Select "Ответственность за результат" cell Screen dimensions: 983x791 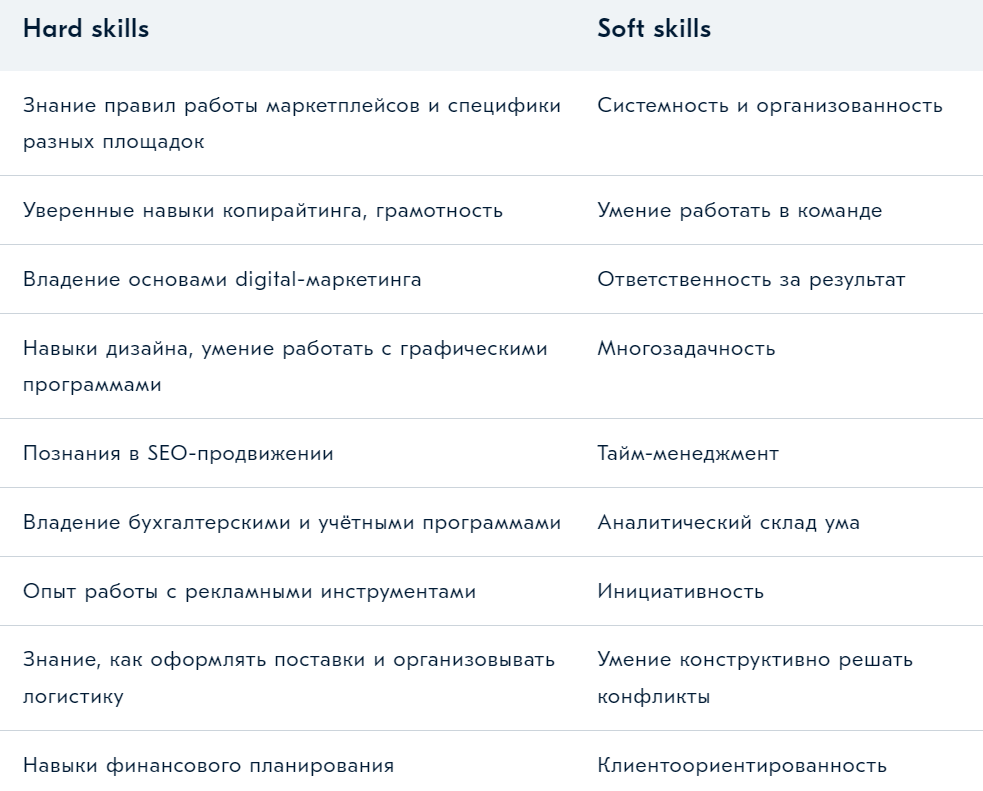click(751, 279)
